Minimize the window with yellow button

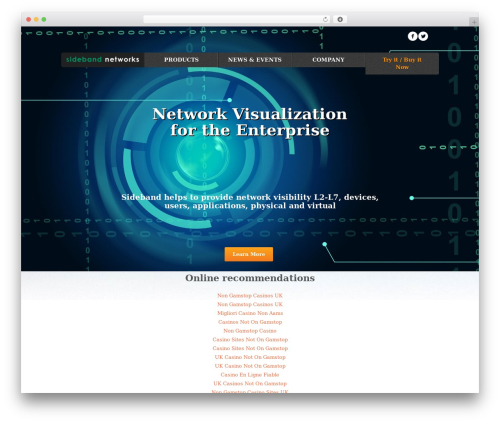[x=36, y=19]
